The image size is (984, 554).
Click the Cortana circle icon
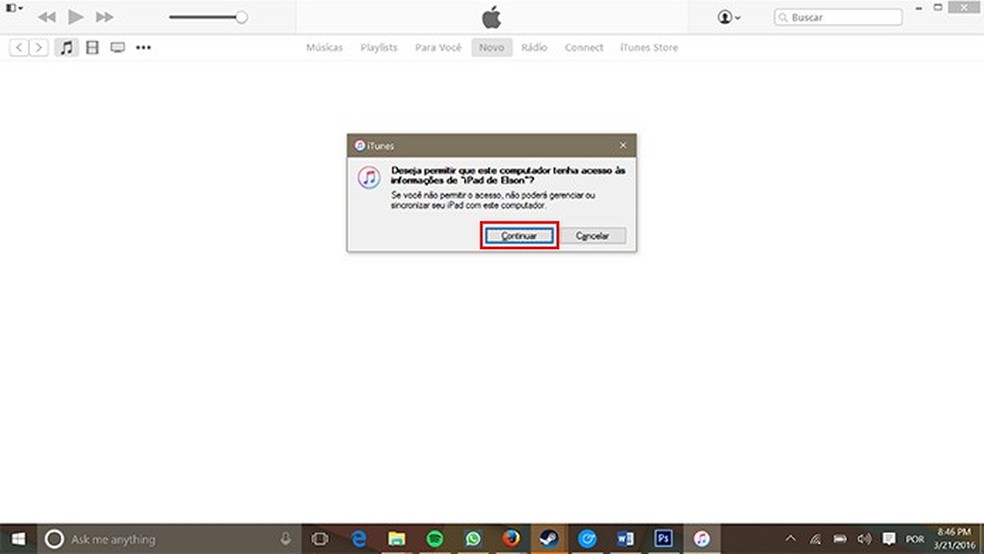[54, 539]
